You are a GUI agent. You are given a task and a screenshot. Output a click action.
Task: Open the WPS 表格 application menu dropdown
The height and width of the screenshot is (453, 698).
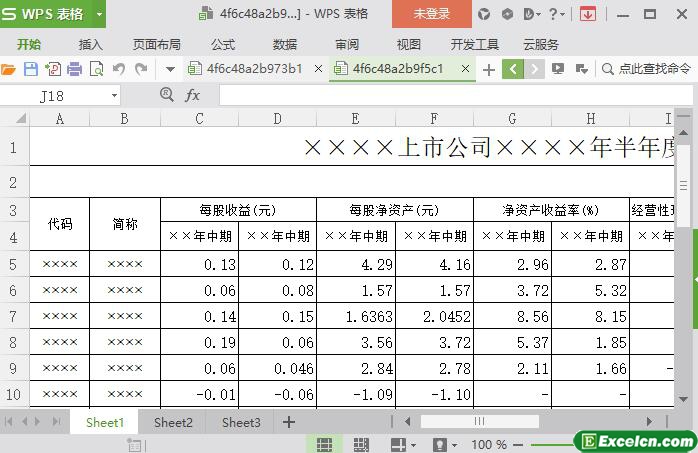pos(99,14)
